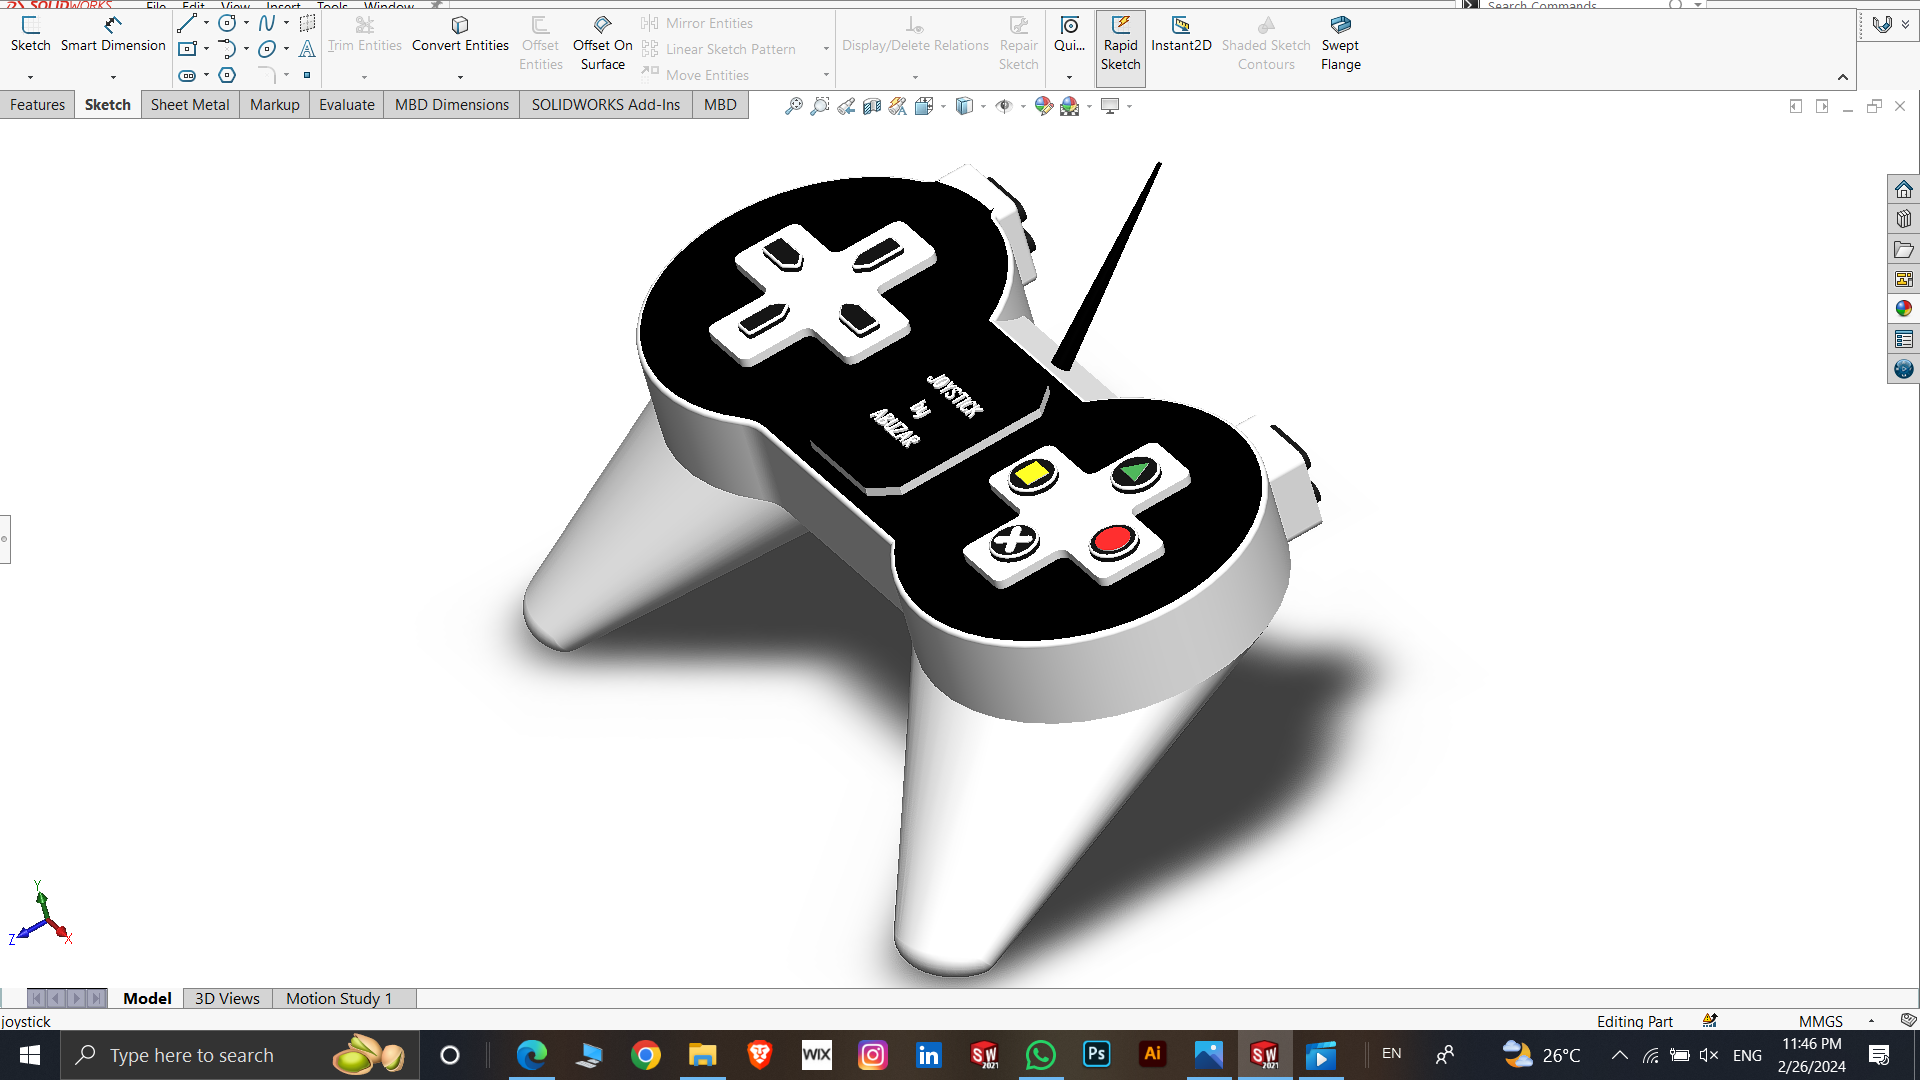Select the Polygon sketch tool

coord(227,75)
